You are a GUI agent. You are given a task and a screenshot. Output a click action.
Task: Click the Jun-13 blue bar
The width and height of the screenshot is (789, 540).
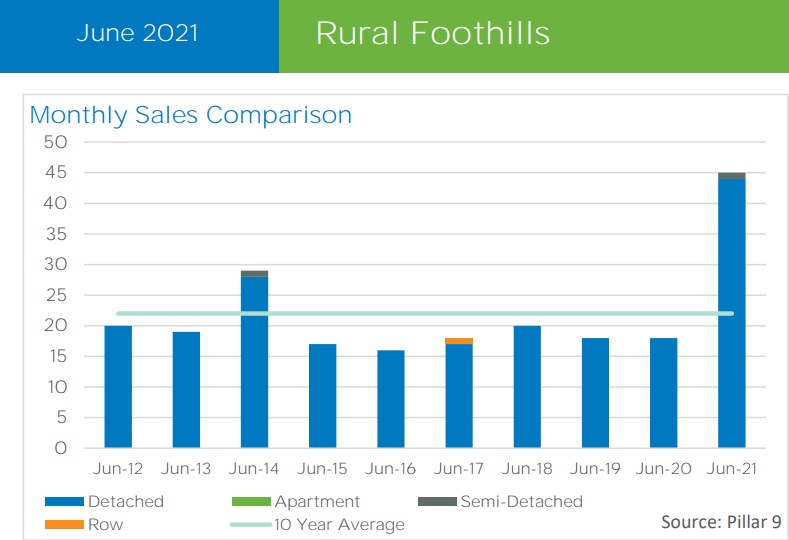pos(186,390)
